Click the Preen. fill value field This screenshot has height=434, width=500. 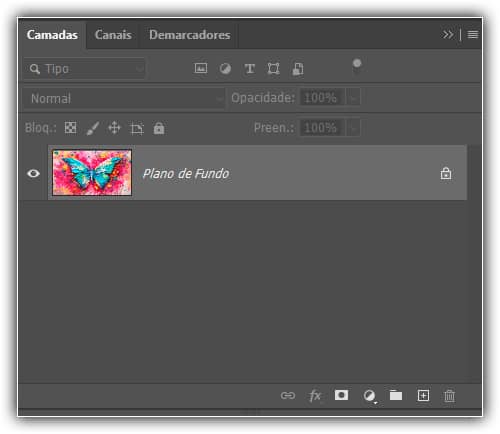(322, 128)
